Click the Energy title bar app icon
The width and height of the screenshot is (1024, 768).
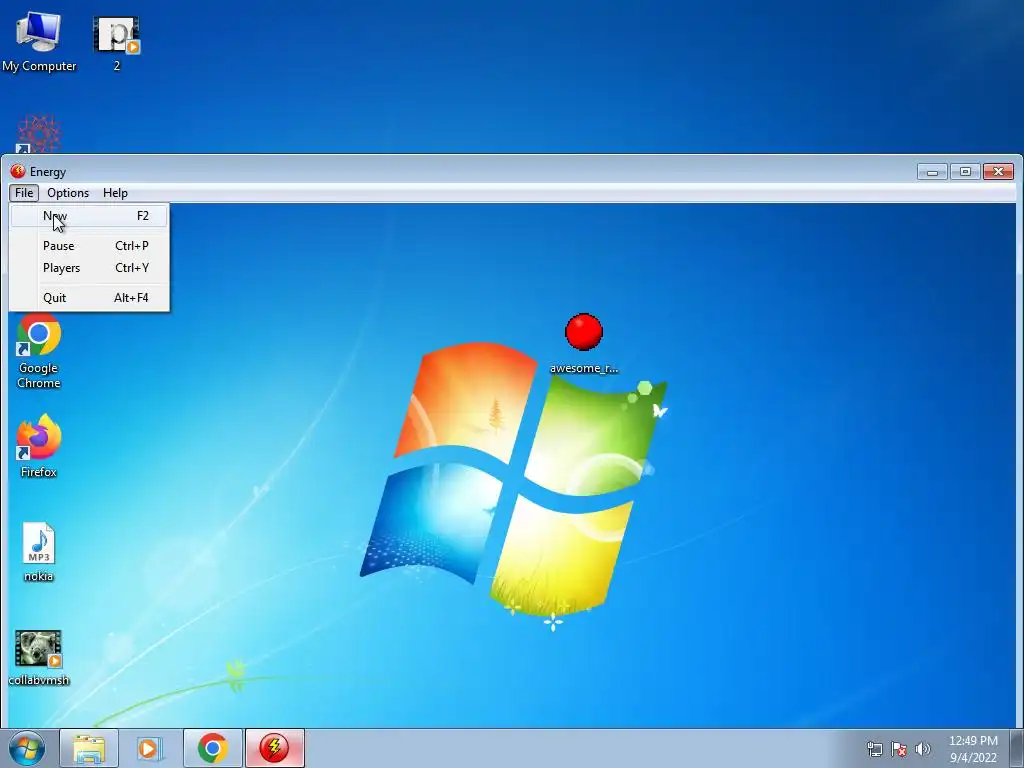pos(18,172)
